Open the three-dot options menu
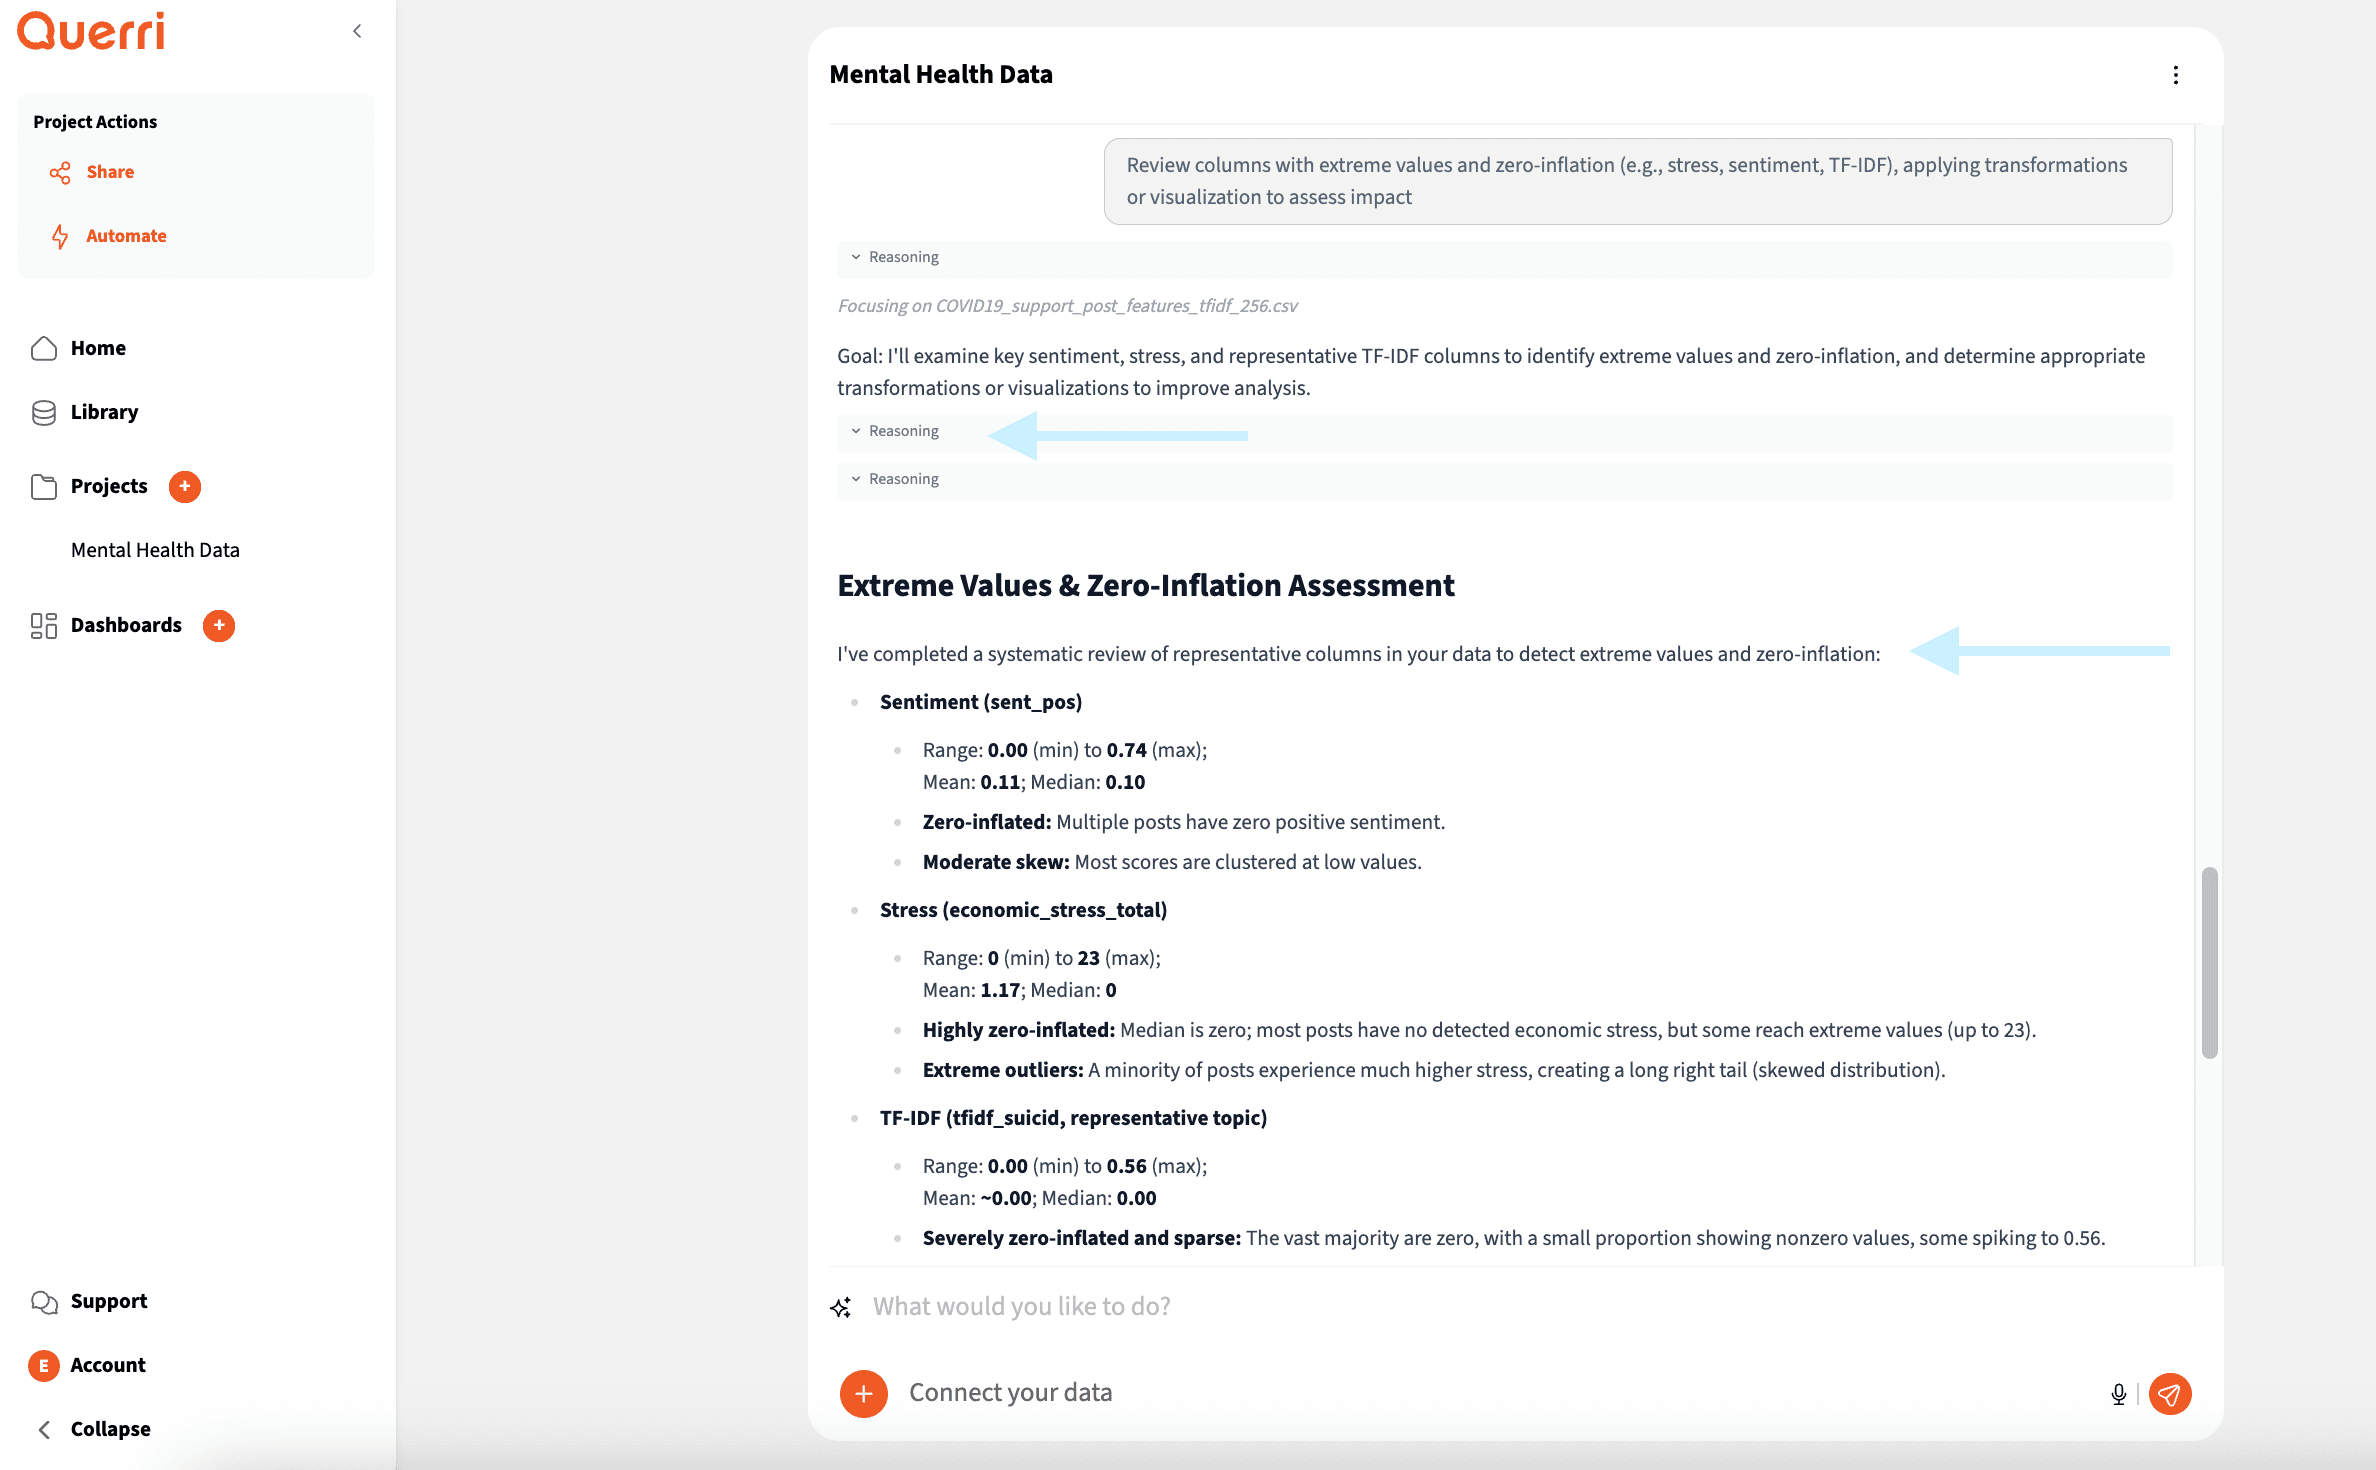The width and height of the screenshot is (2376, 1470). tap(2176, 75)
